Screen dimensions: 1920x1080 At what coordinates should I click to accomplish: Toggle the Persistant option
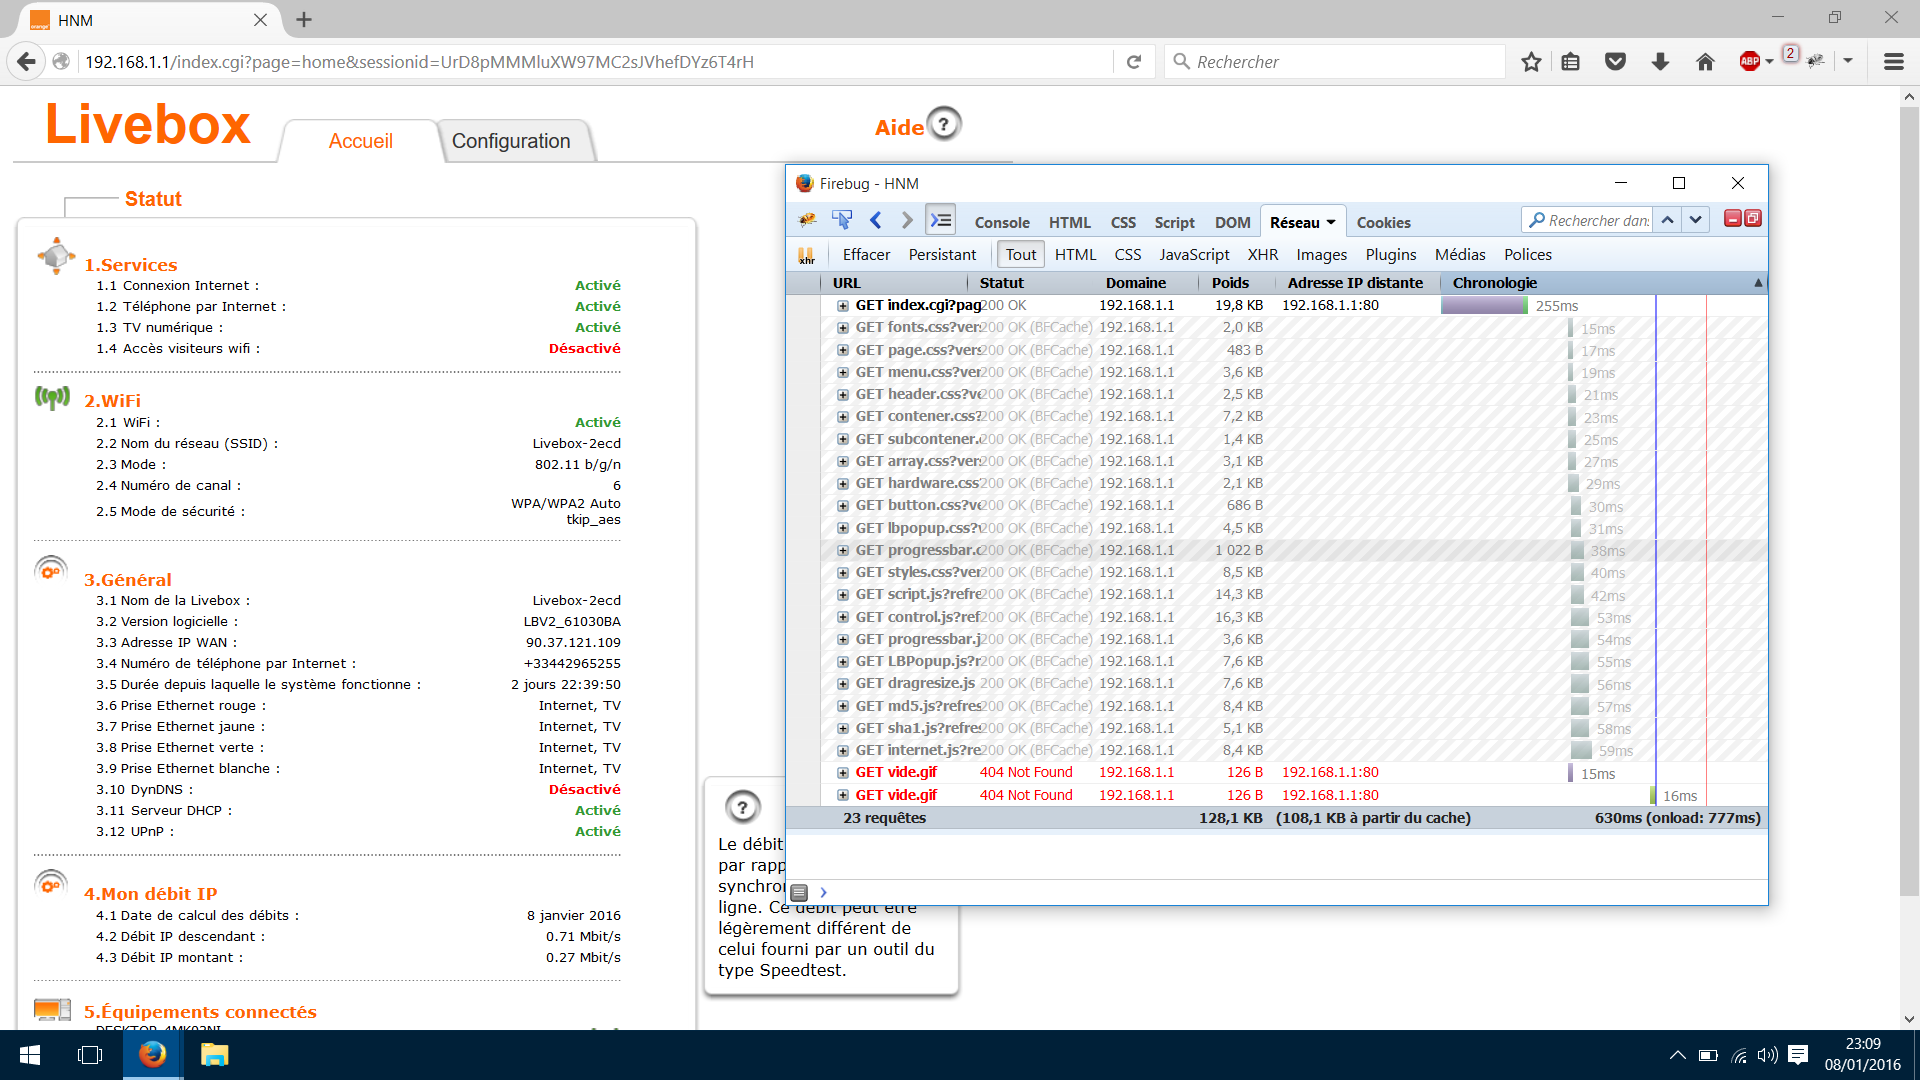pyautogui.click(x=942, y=255)
